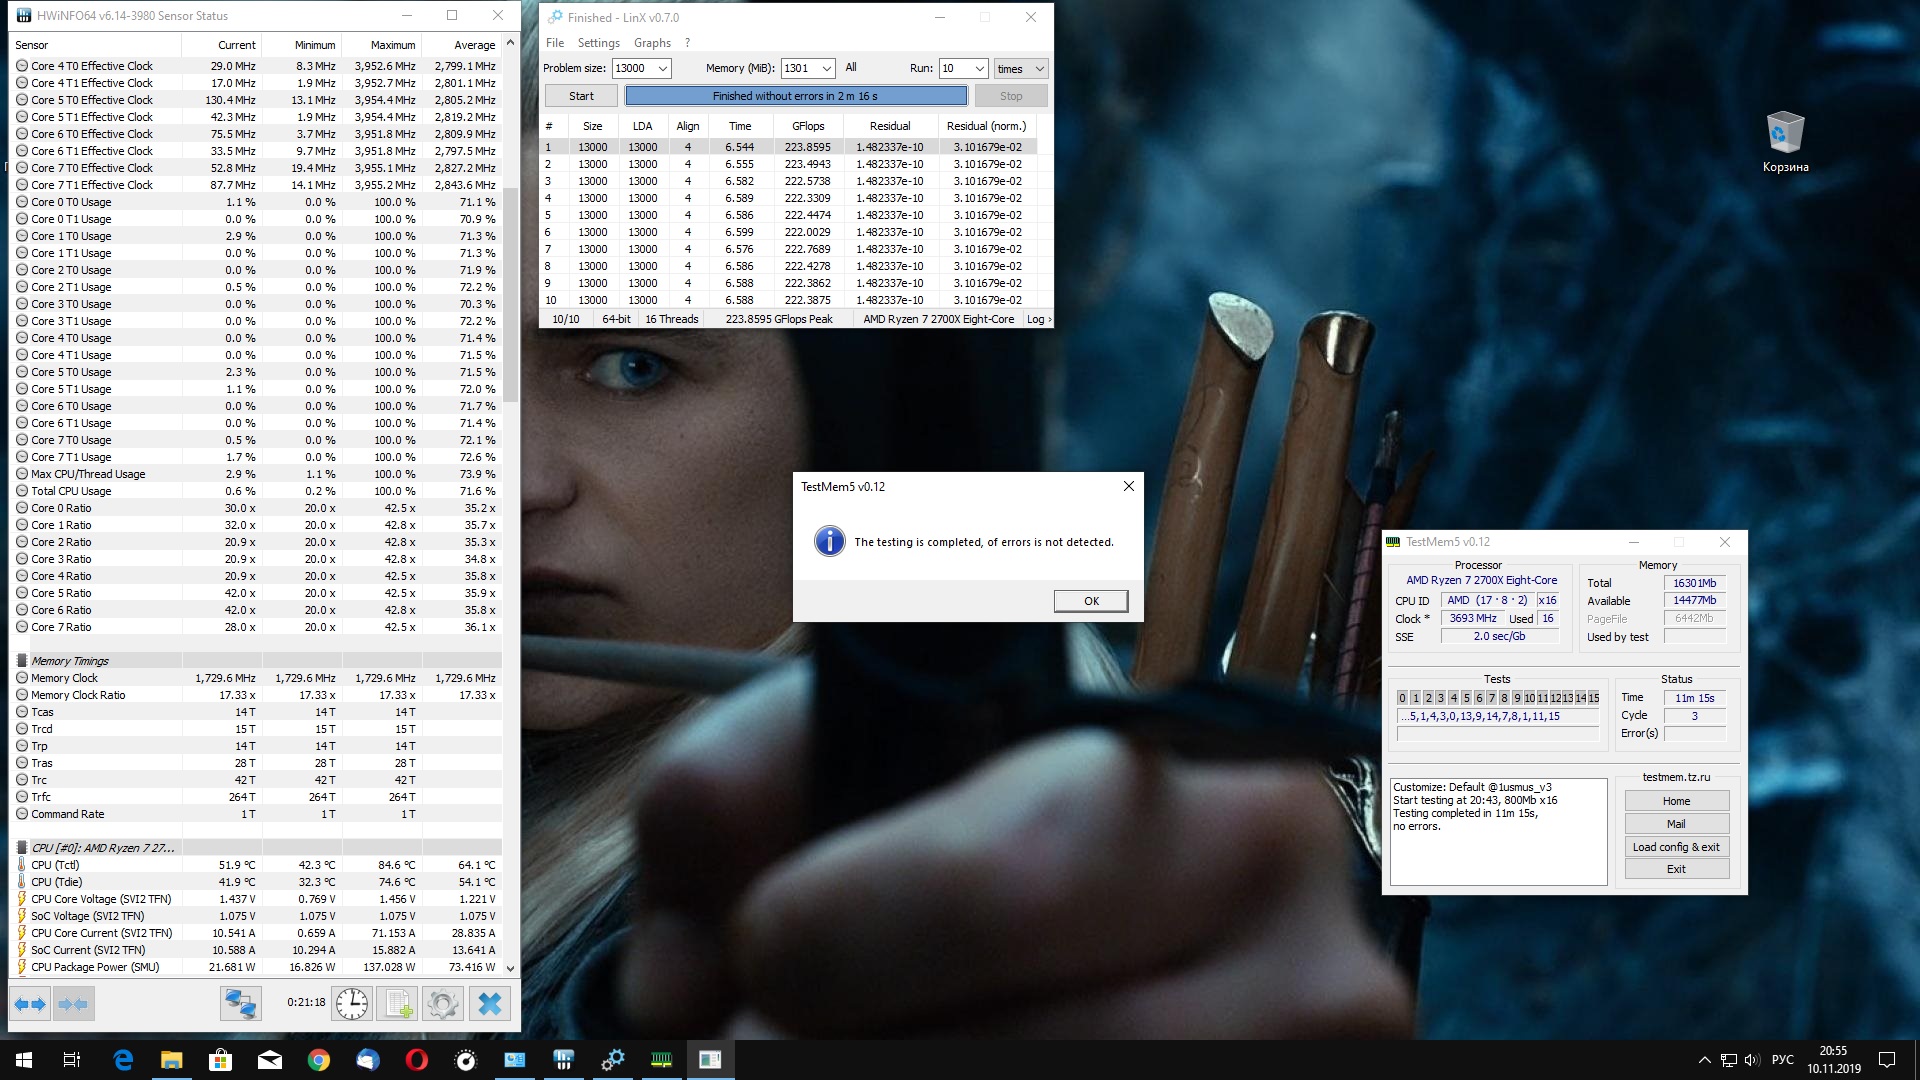This screenshot has height=1080, width=1920.
Task: Expand the Problem size dropdown
Action: point(662,68)
